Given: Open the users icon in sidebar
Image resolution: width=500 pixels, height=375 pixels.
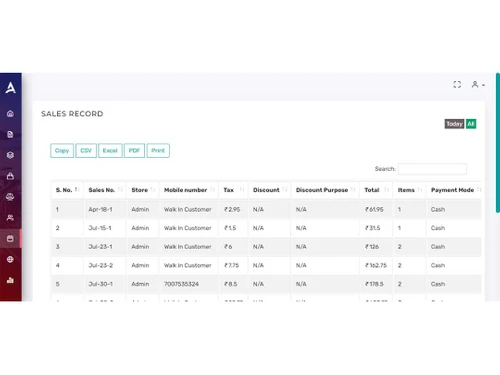Looking at the screenshot, I should pyautogui.click(x=10, y=218).
